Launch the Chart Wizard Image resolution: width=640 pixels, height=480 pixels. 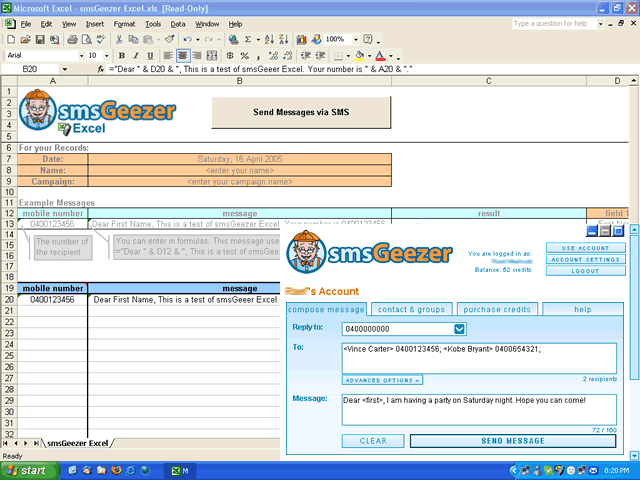[x=302, y=40]
